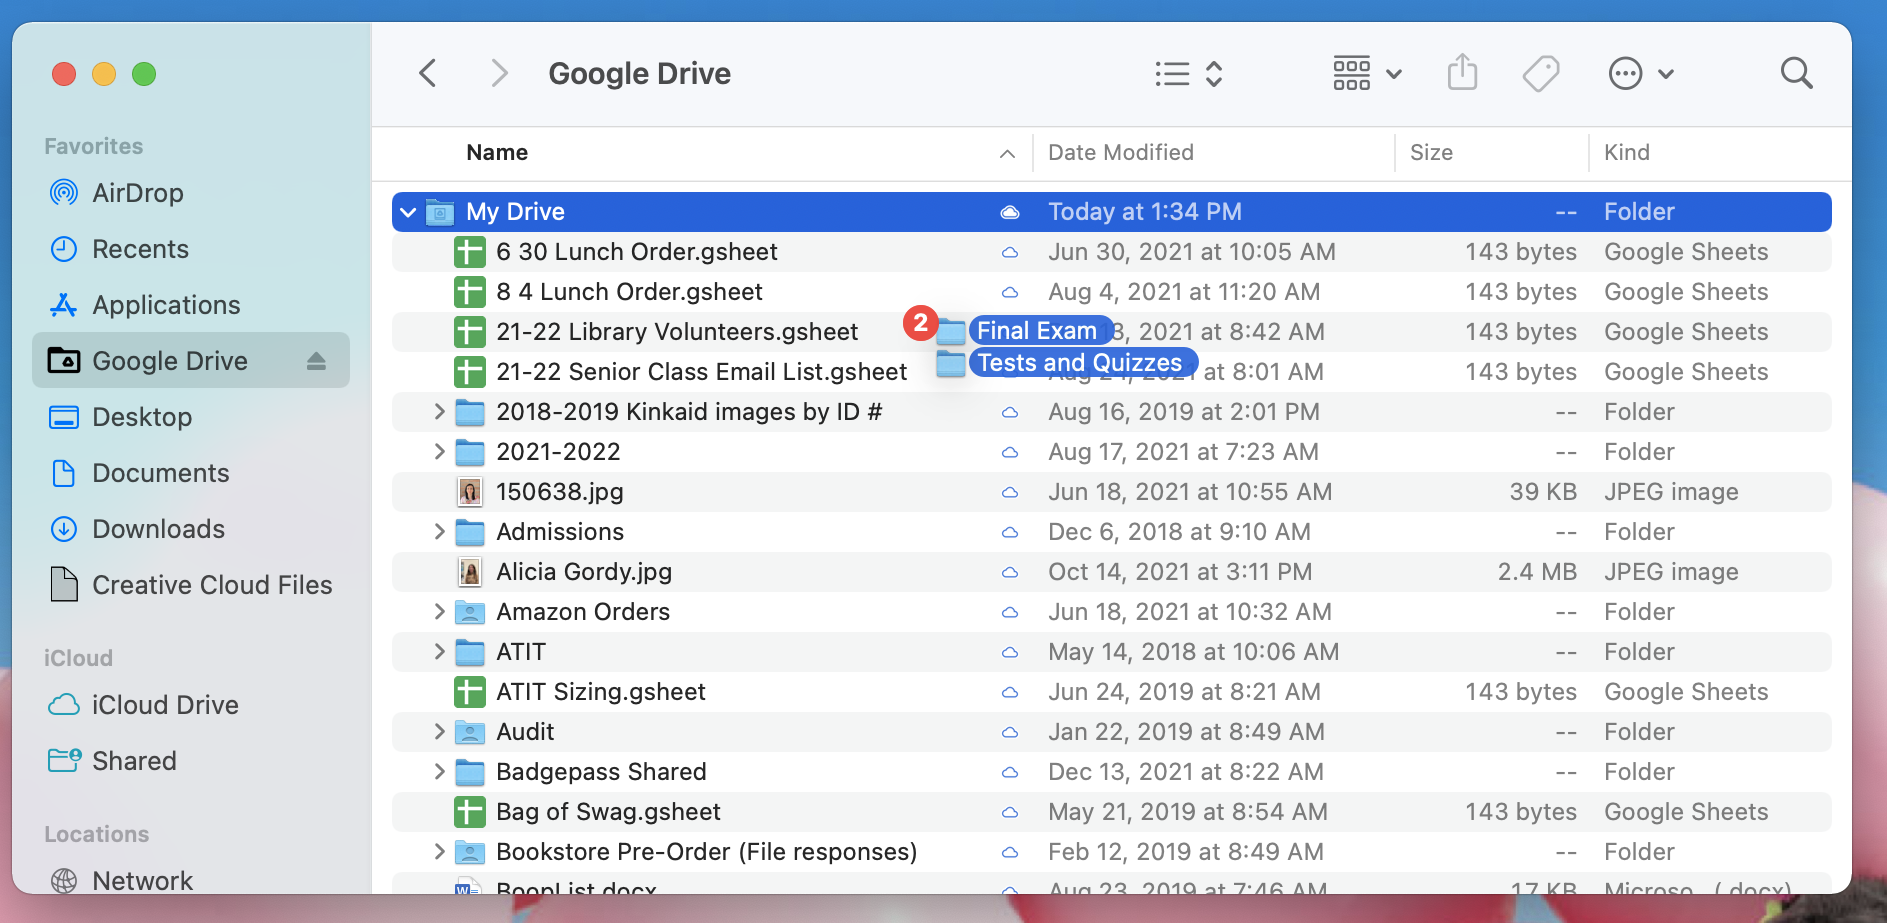1887x923 pixels.
Task: Click cloud status icon for My Drive
Action: [x=1010, y=212]
